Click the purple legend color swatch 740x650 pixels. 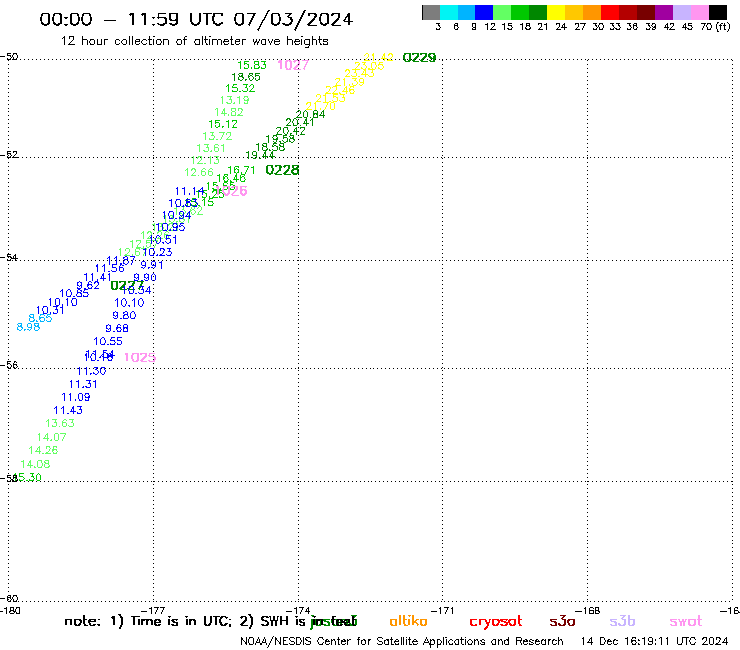coord(664,12)
